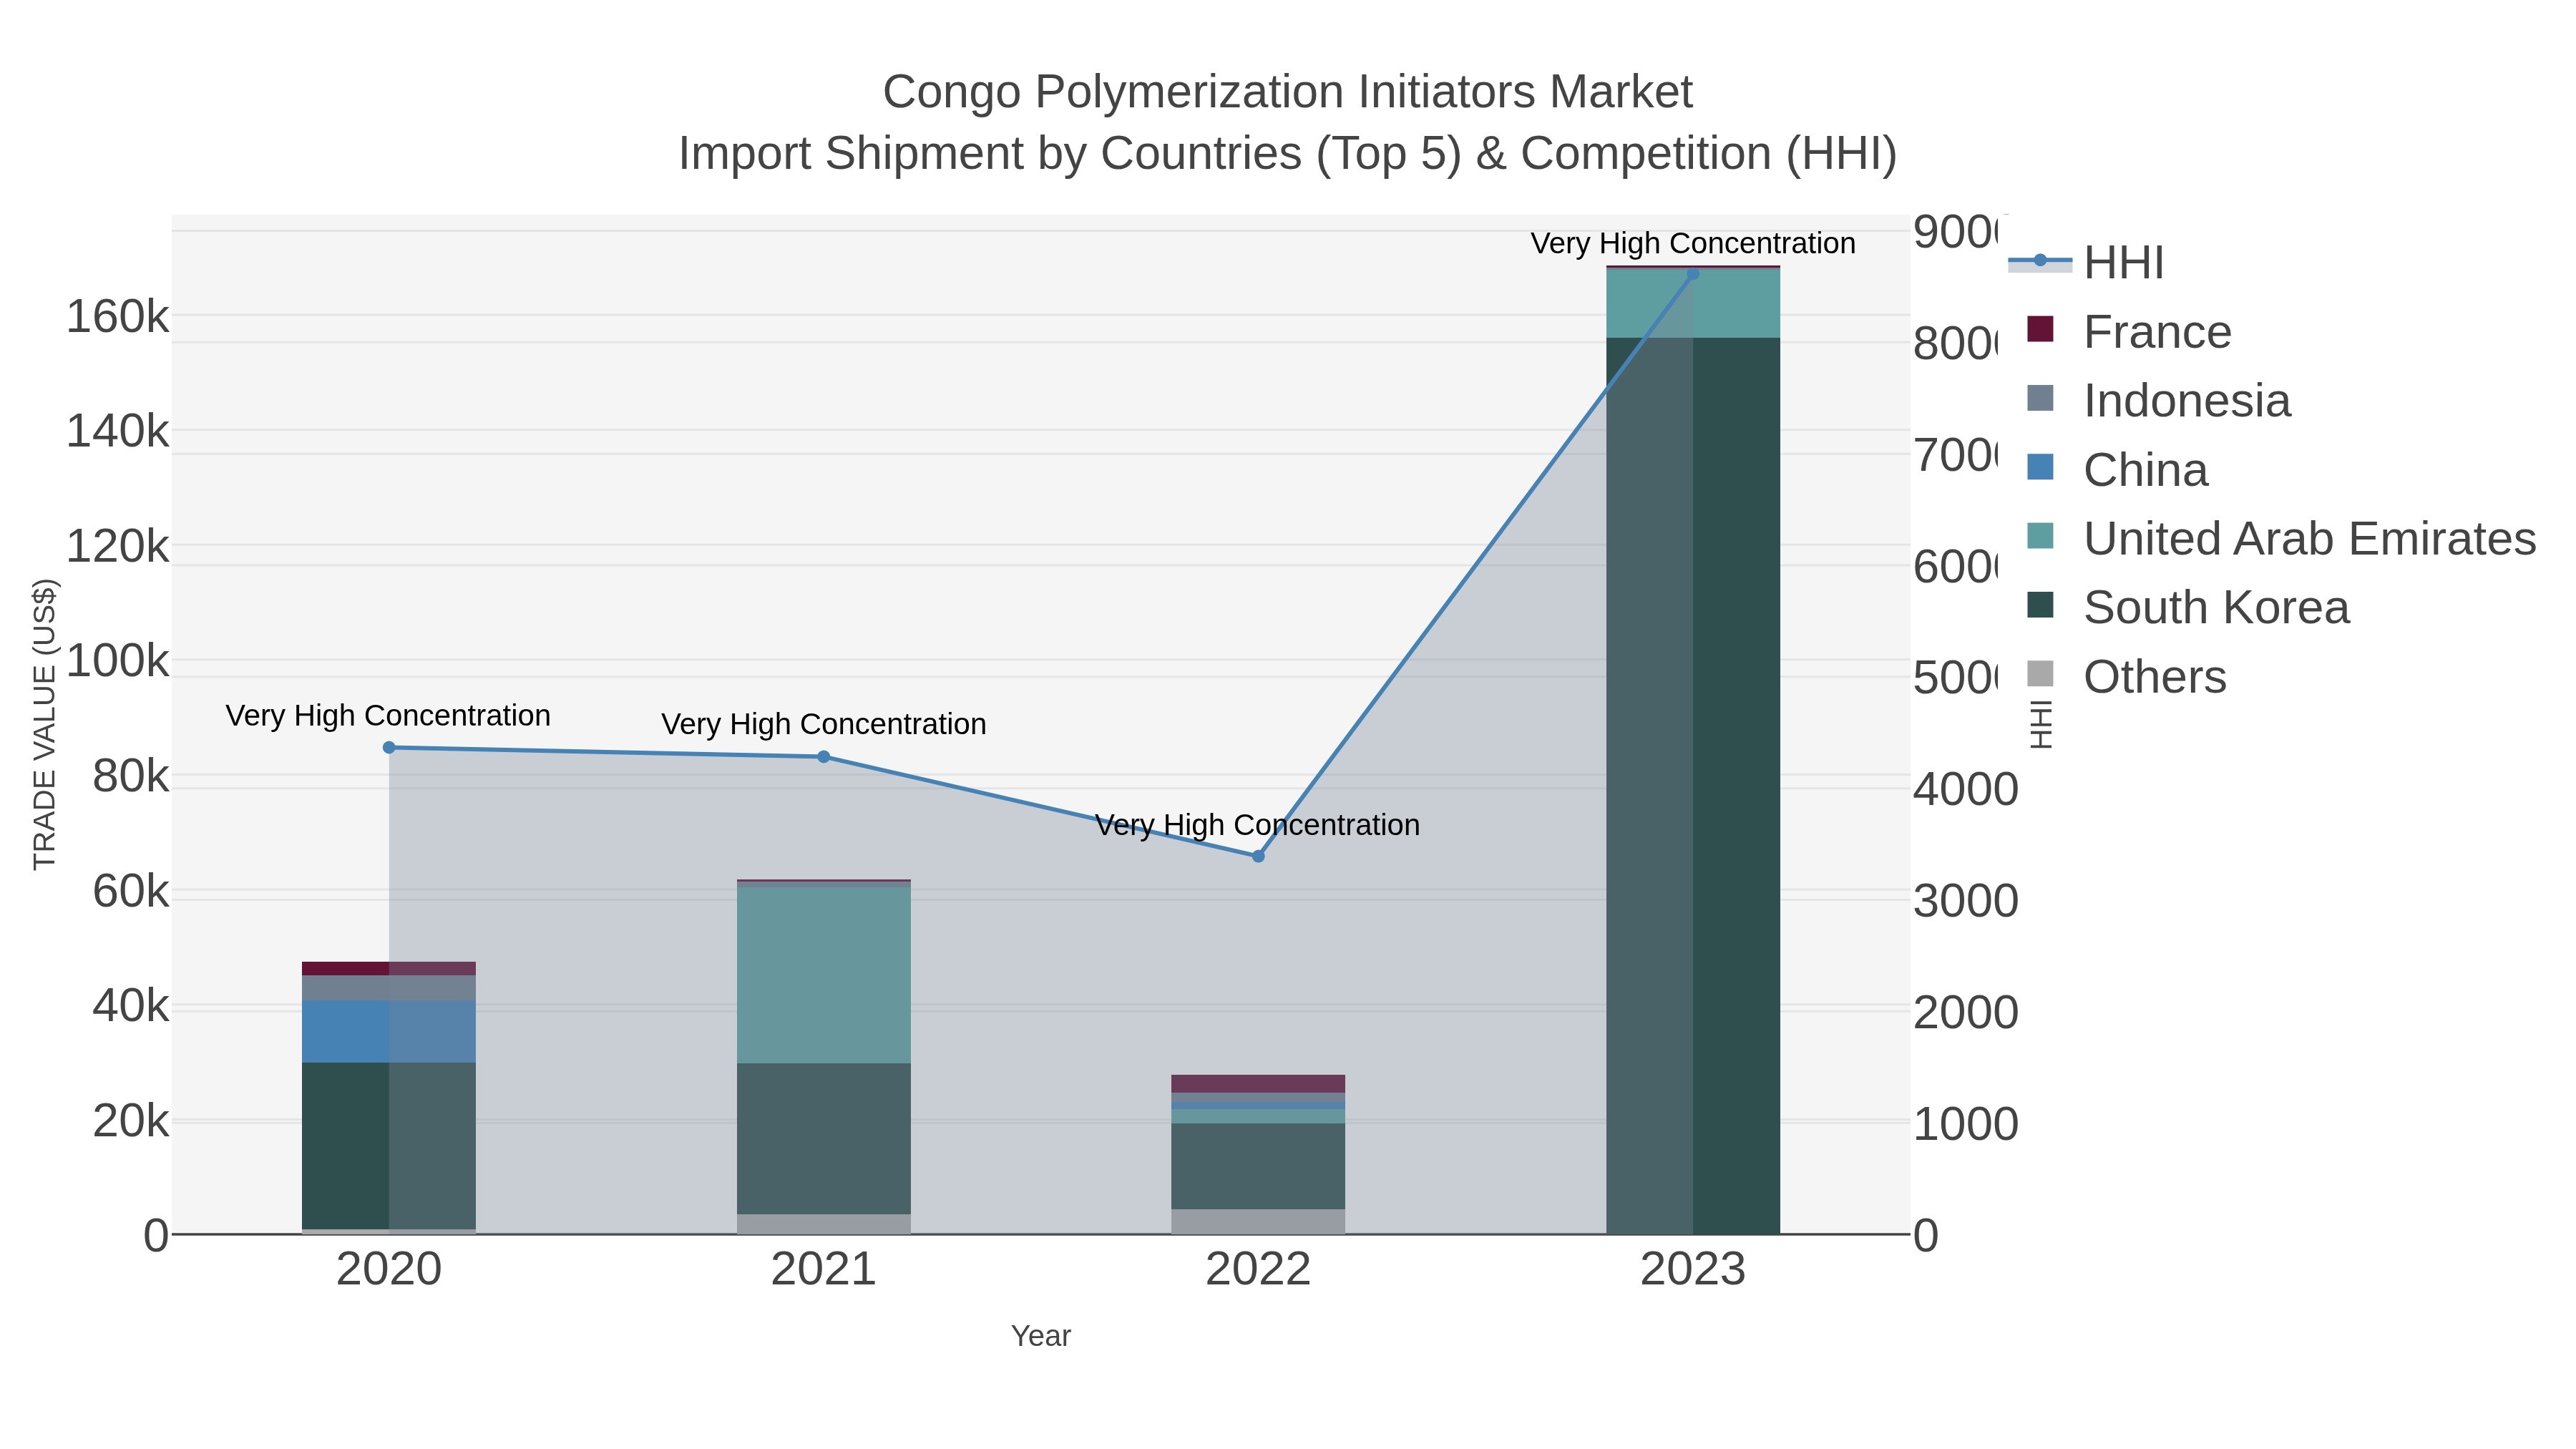
Task: Click the South Korea bar segment for 2023
Action: (x=1693, y=786)
